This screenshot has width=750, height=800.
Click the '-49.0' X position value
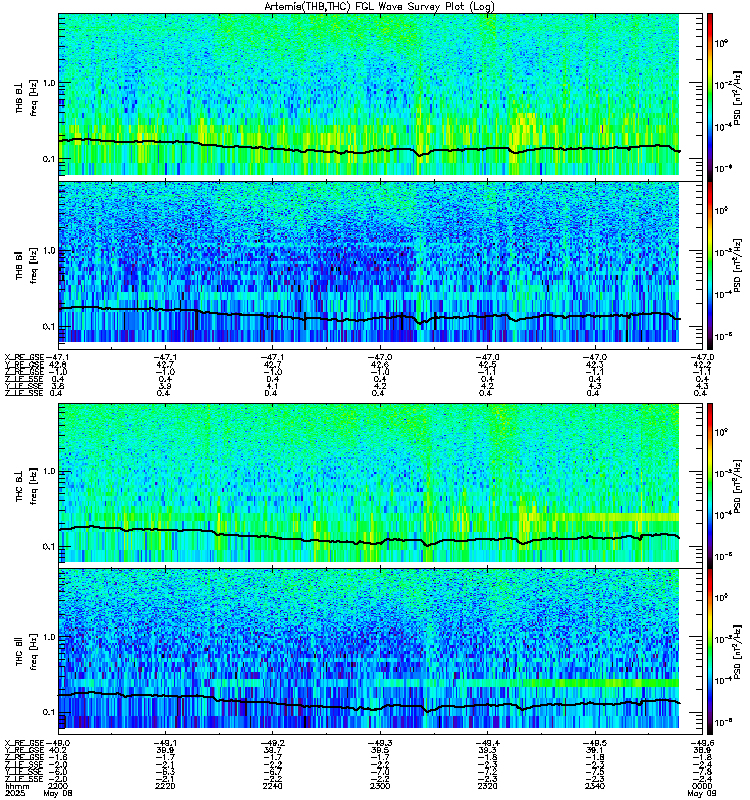[58, 743]
